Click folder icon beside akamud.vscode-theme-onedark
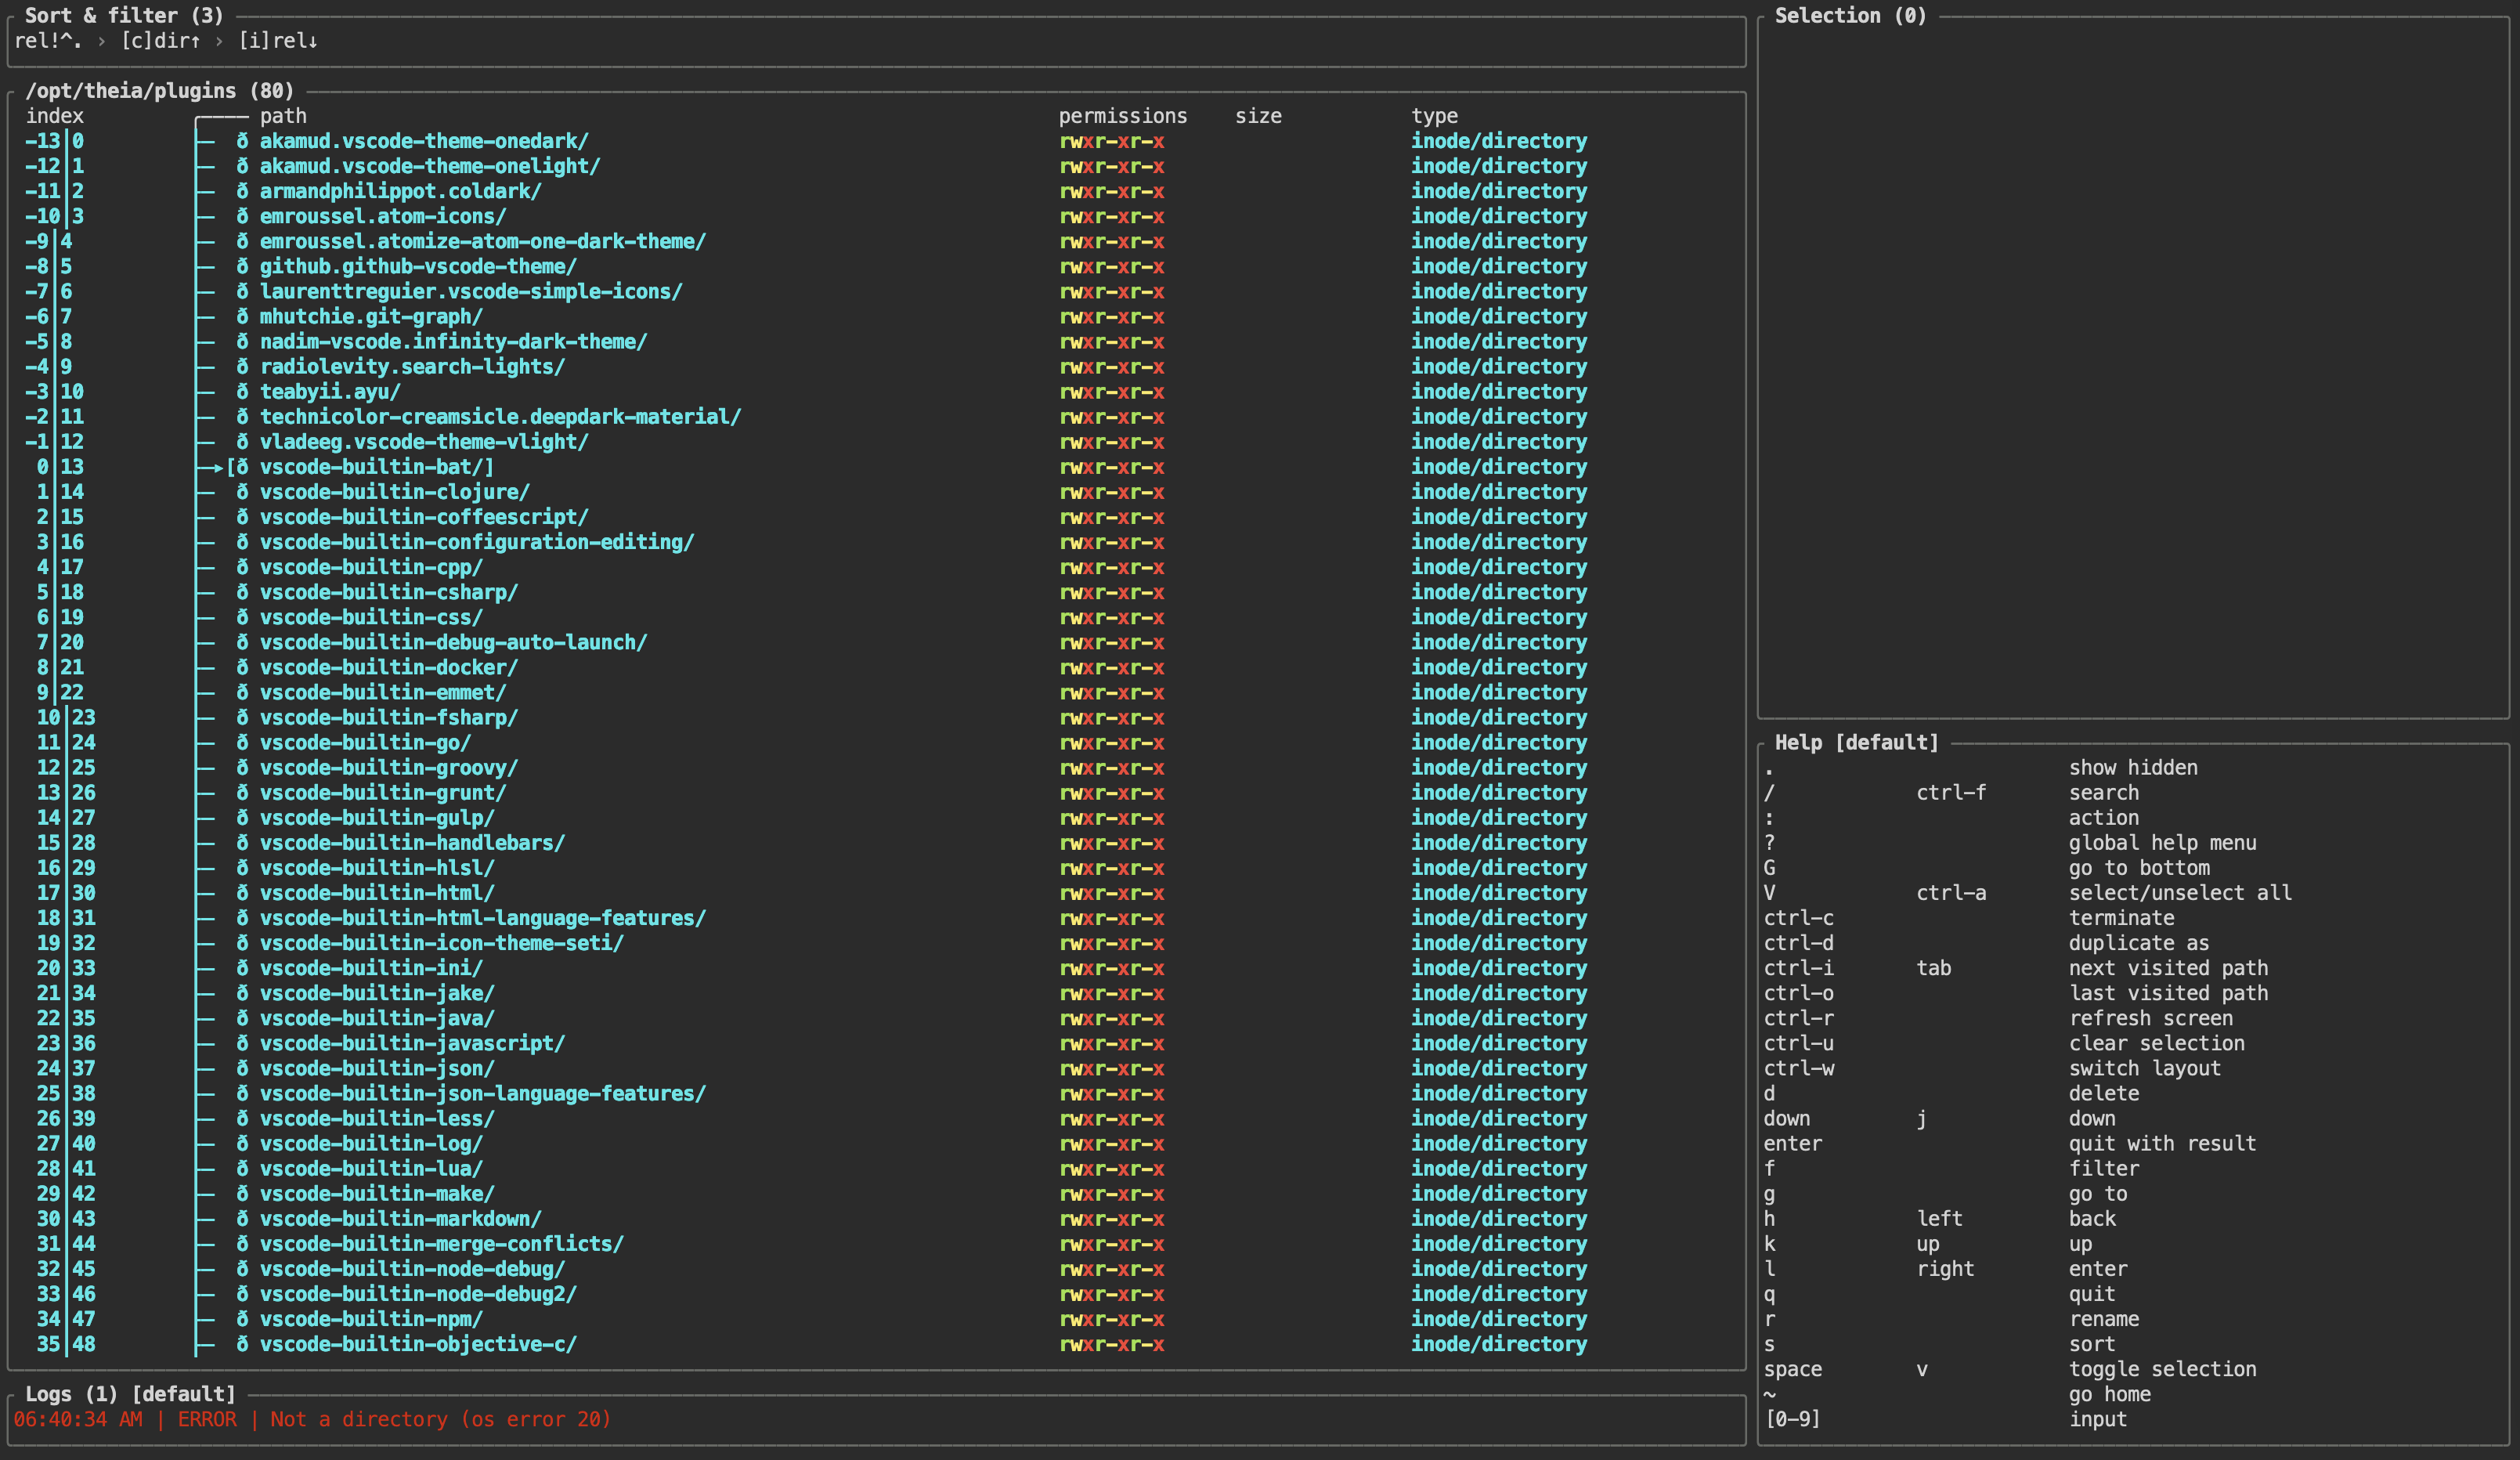This screenshot has width=2520, height=1460. coord(242,141)
